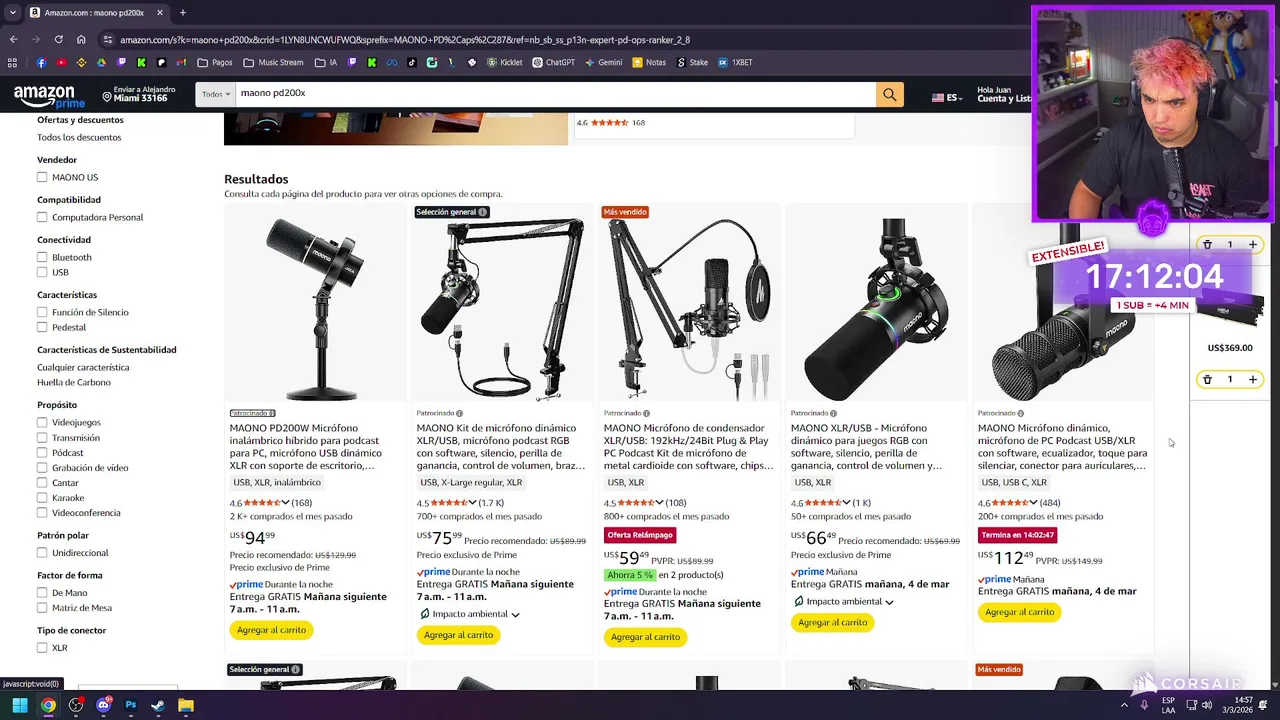Add the MAONO PD200W microphone to cart
Image resolution: width=1280 pixels, height=720 pixels.
(271, 630)
